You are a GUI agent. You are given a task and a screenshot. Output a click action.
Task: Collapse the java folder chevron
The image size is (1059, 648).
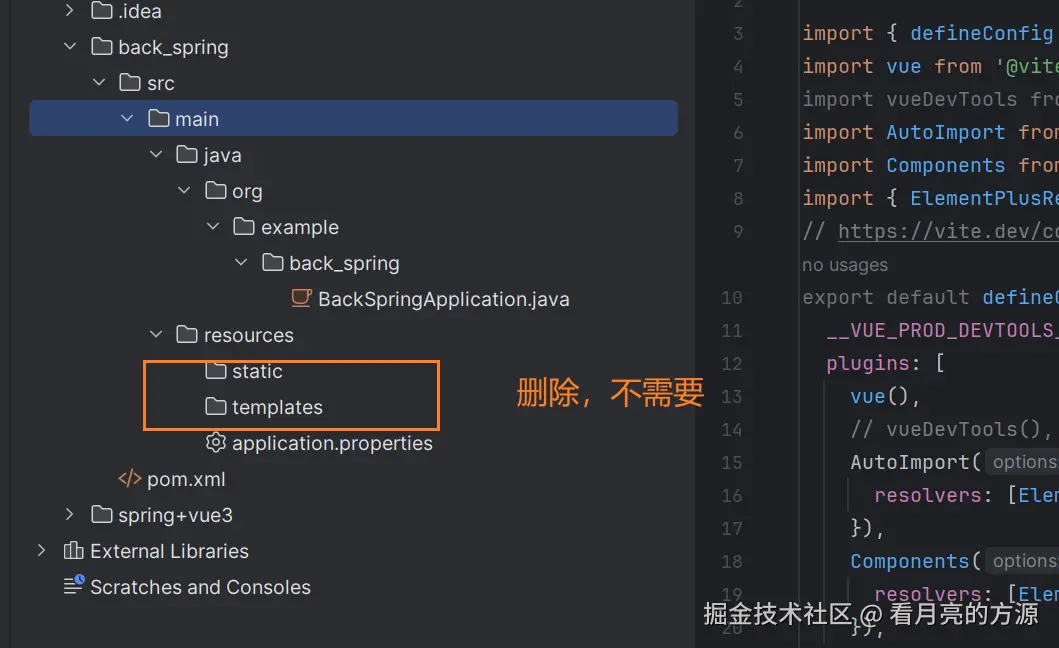pos(155,155)
